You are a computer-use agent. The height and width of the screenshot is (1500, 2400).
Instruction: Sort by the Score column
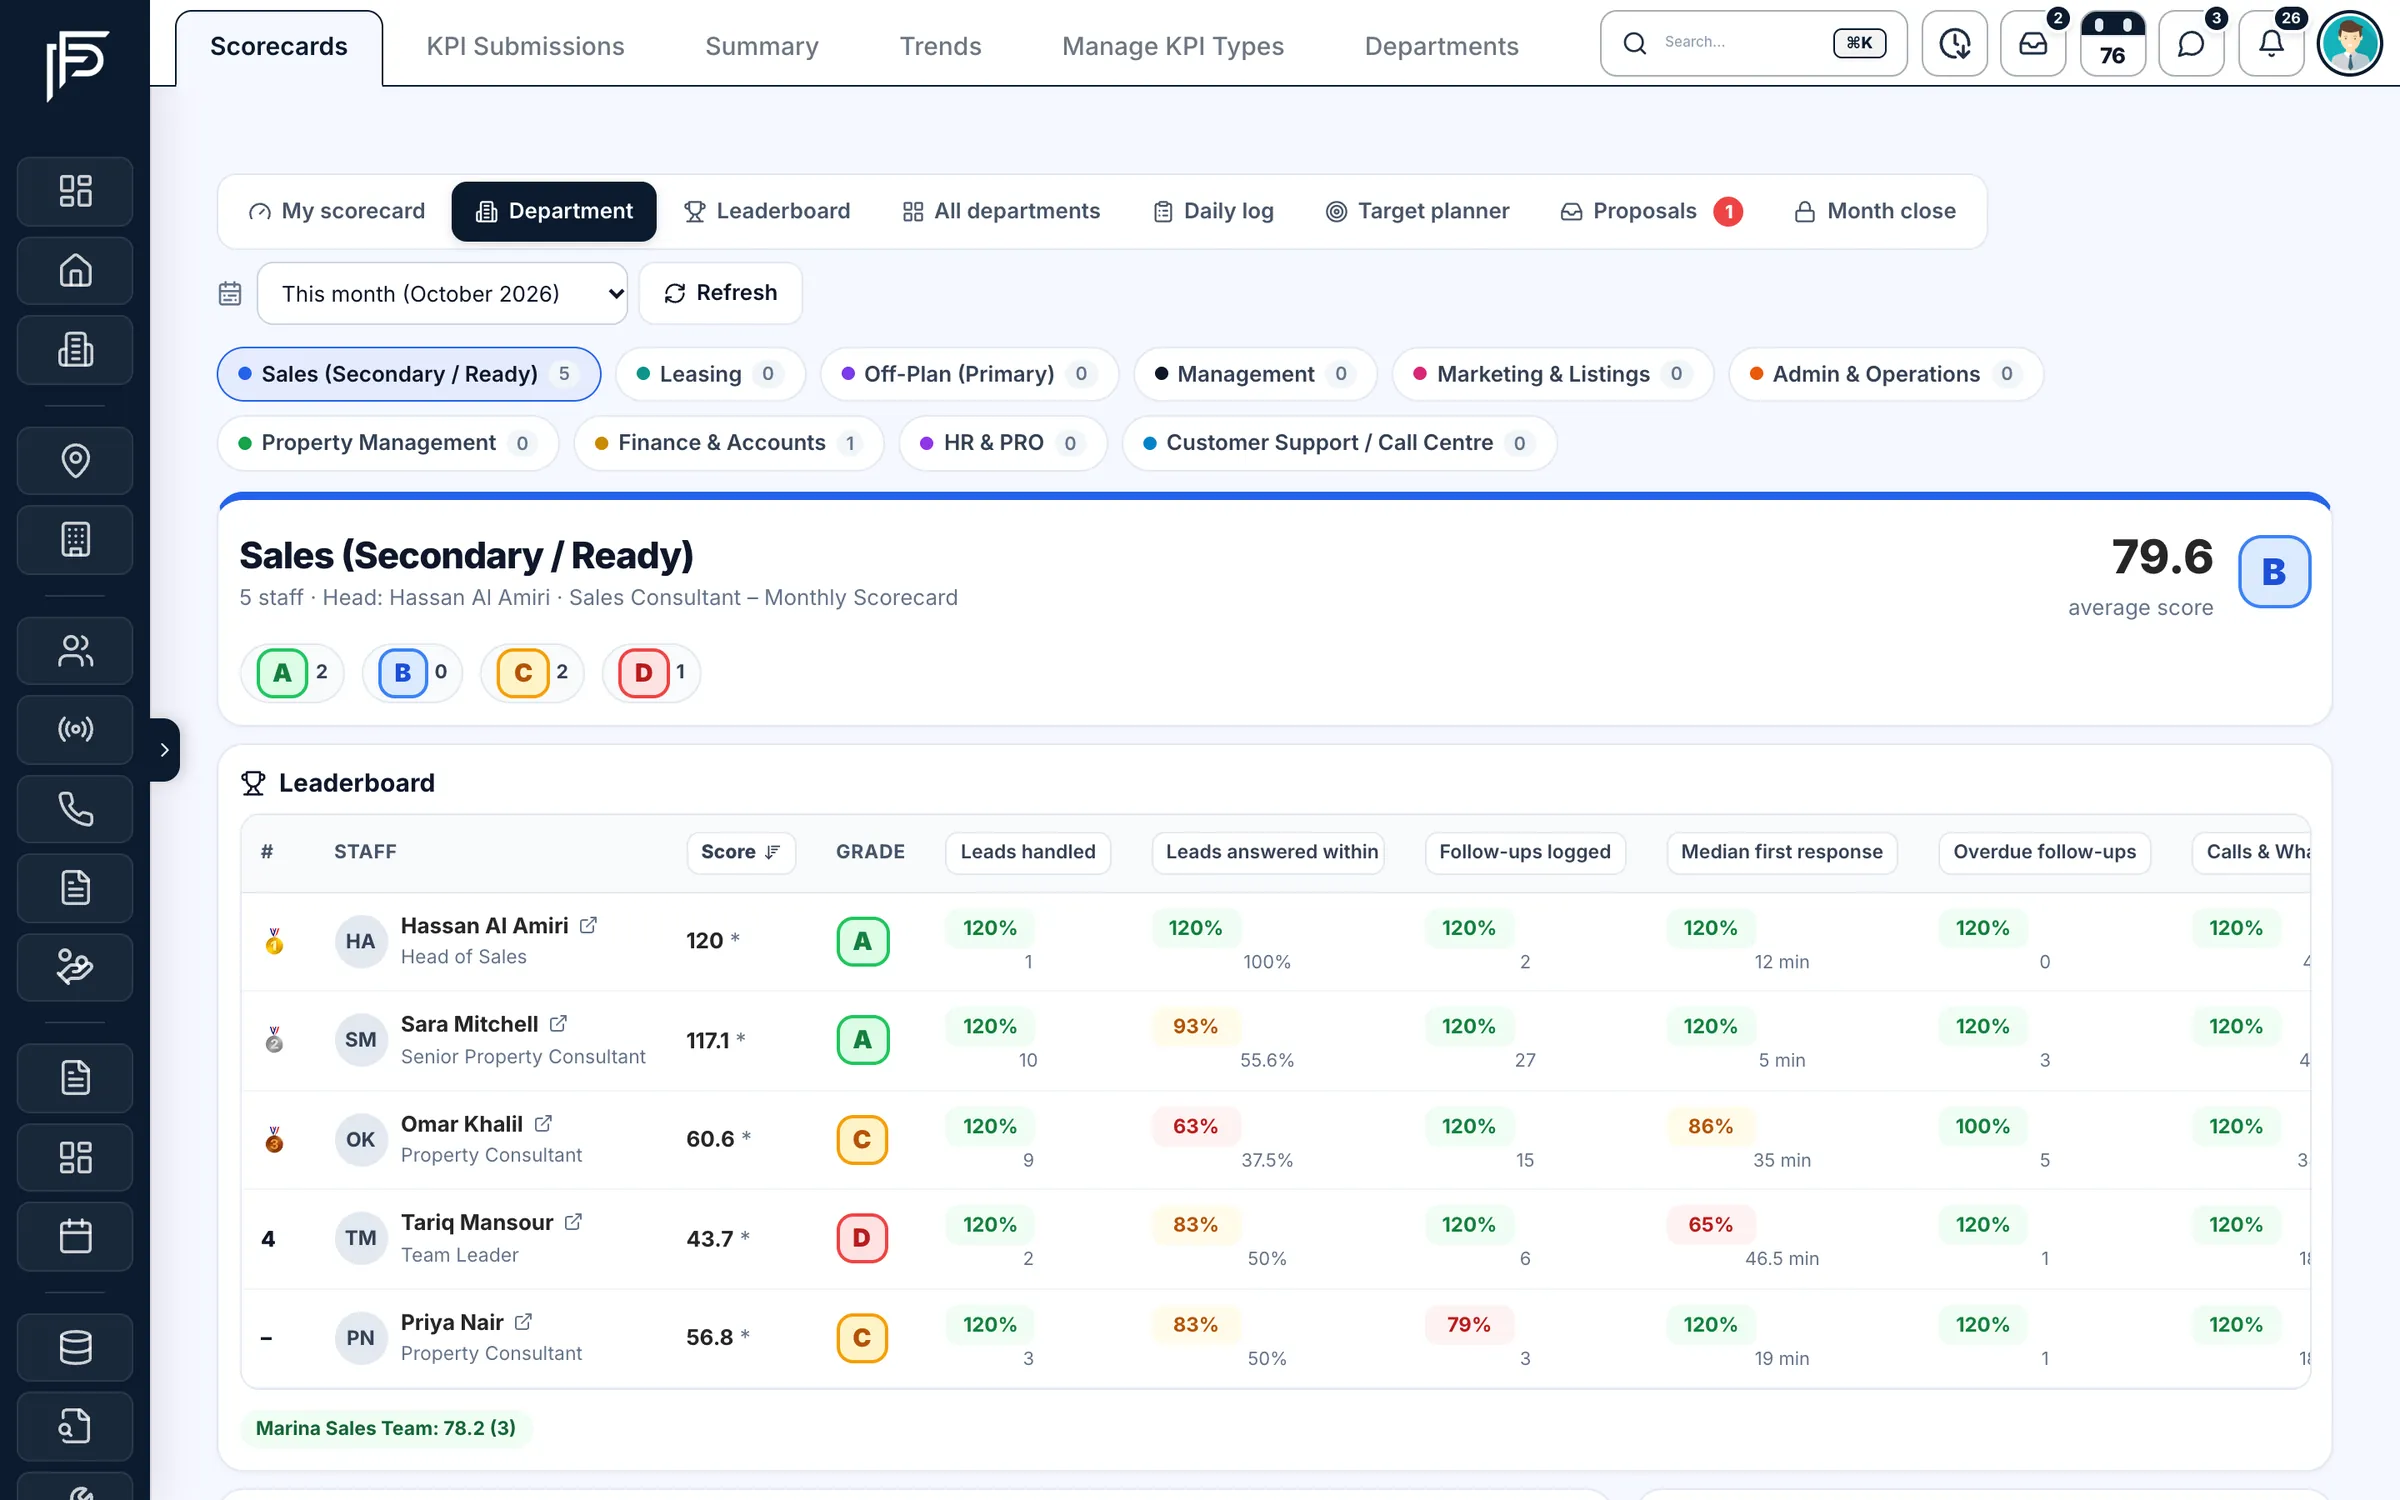(741, 852)
